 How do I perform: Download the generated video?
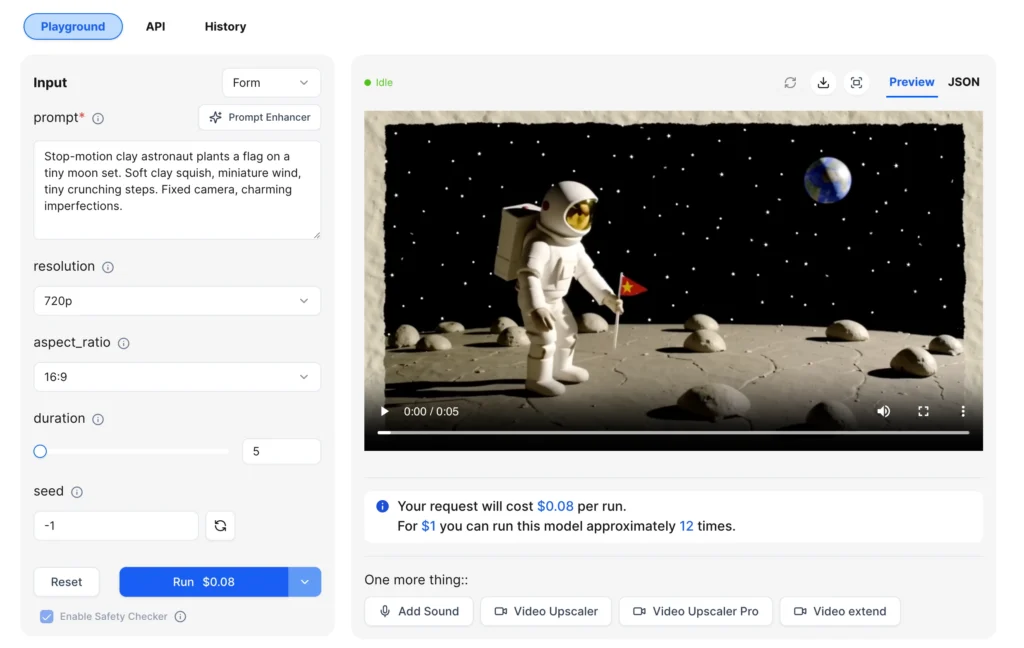tap(823, 83)
